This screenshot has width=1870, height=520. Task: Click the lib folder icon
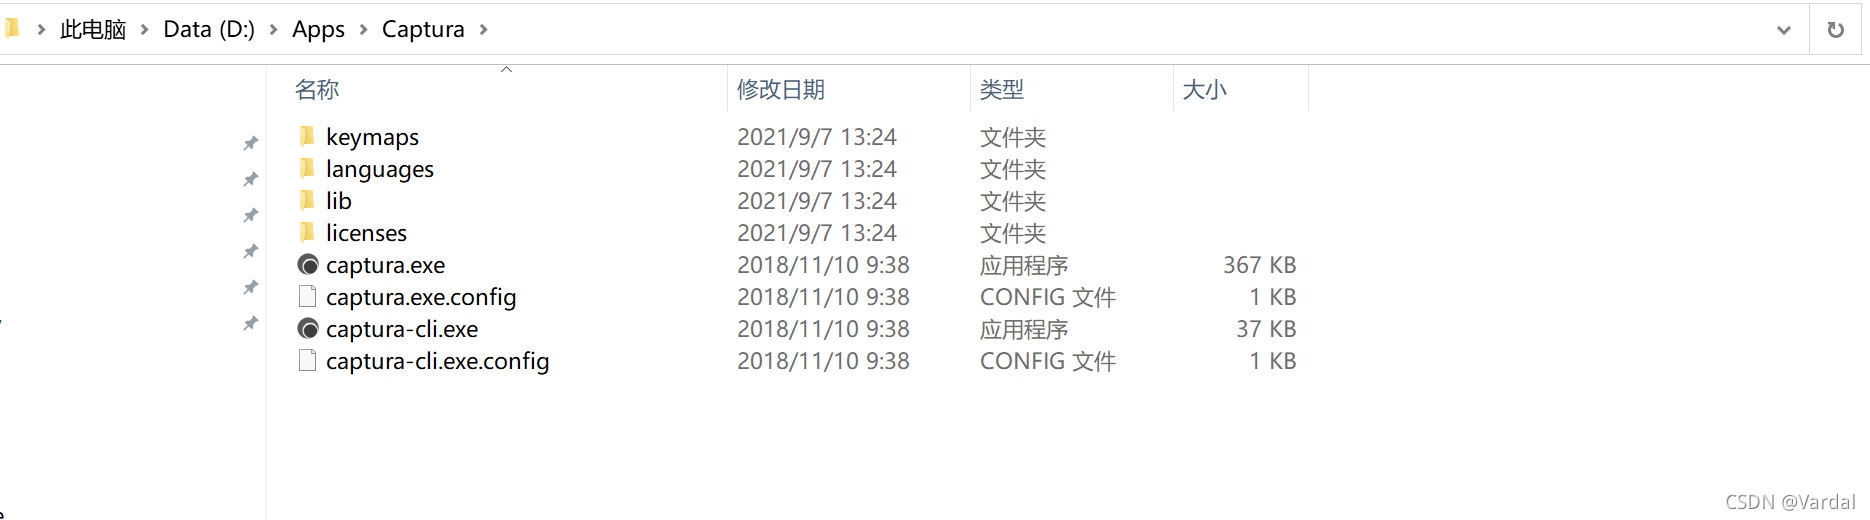pyautogui.click(x=307, y=200)
